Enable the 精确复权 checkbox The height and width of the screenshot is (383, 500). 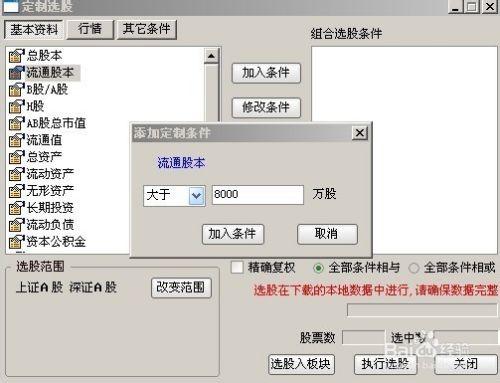pos(237,267)
